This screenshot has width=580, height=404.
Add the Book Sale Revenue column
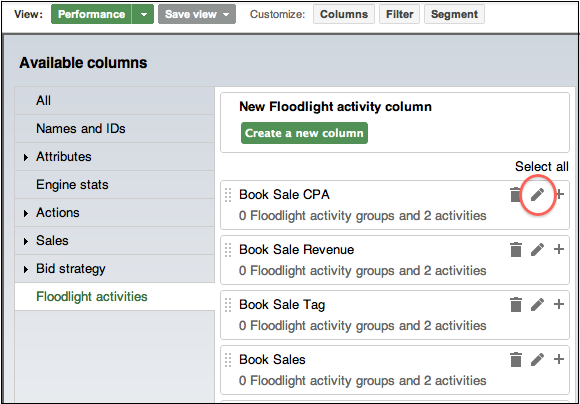(x=559, y=249)
